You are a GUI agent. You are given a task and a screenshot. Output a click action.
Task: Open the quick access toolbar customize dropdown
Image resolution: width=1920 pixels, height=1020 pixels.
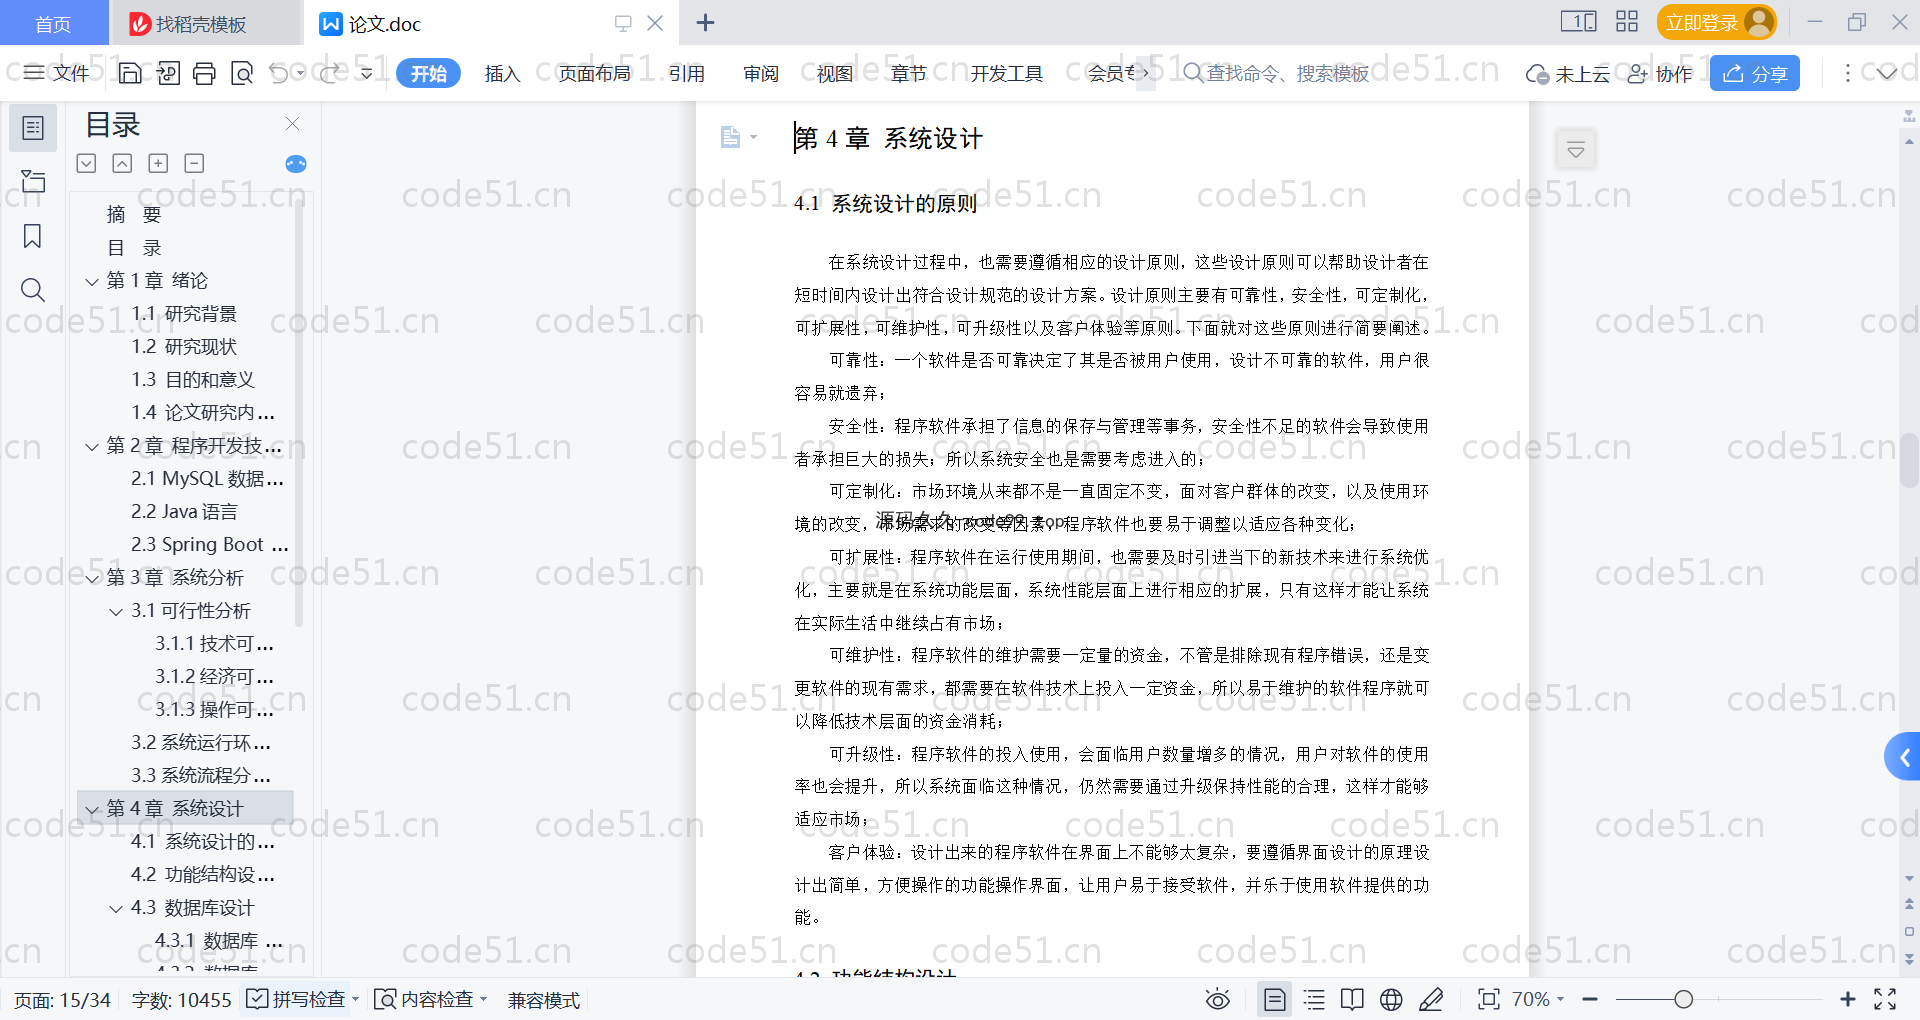pyautogui.click(x=366, y=73)
